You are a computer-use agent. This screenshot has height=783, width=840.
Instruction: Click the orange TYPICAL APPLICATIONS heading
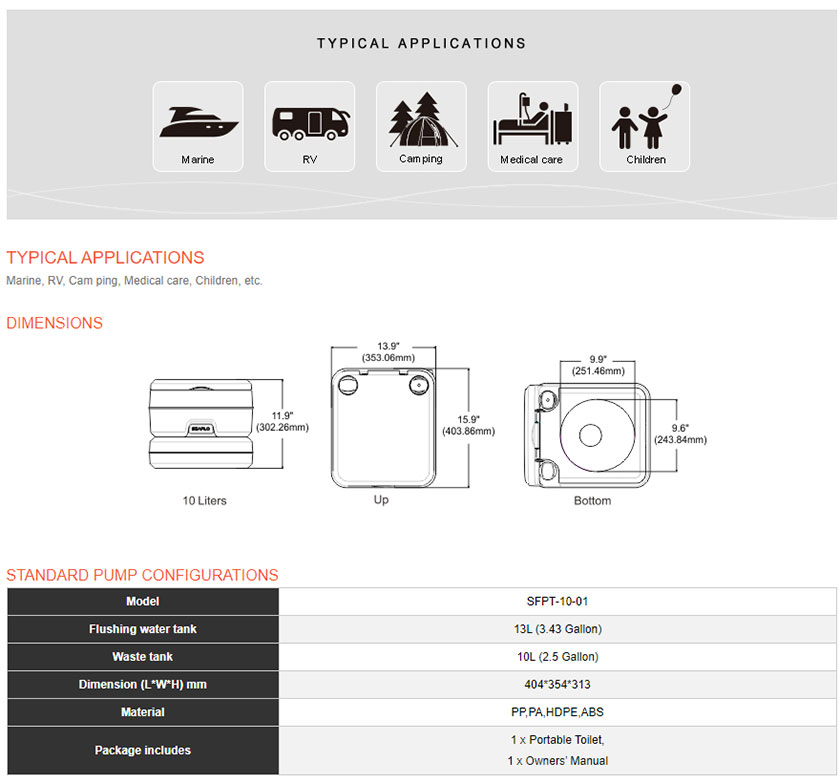(x=105, y=258)
